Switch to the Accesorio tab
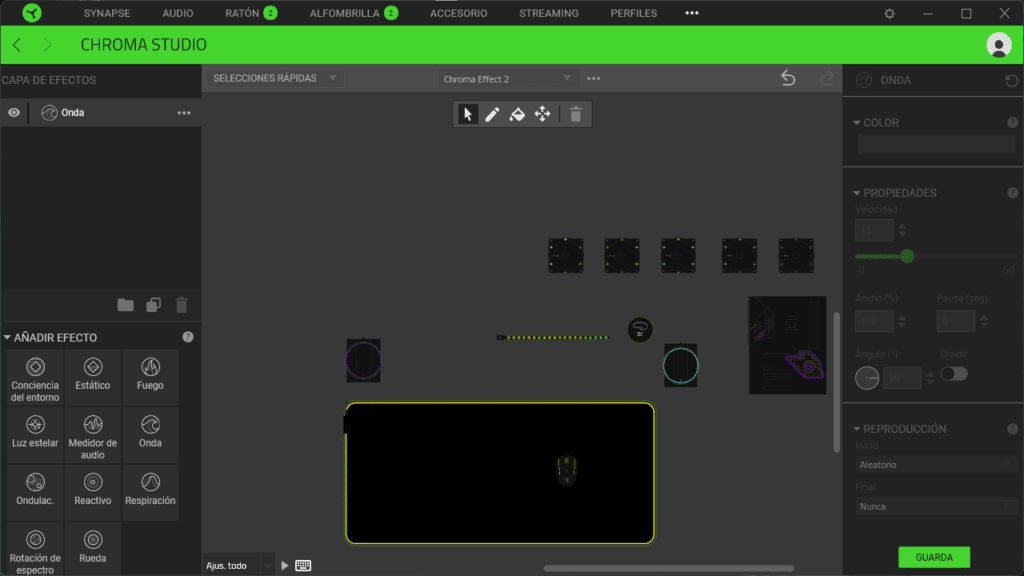Viewport: 1024px width, 576px height. pyautogui.click(x=458, y=13)
